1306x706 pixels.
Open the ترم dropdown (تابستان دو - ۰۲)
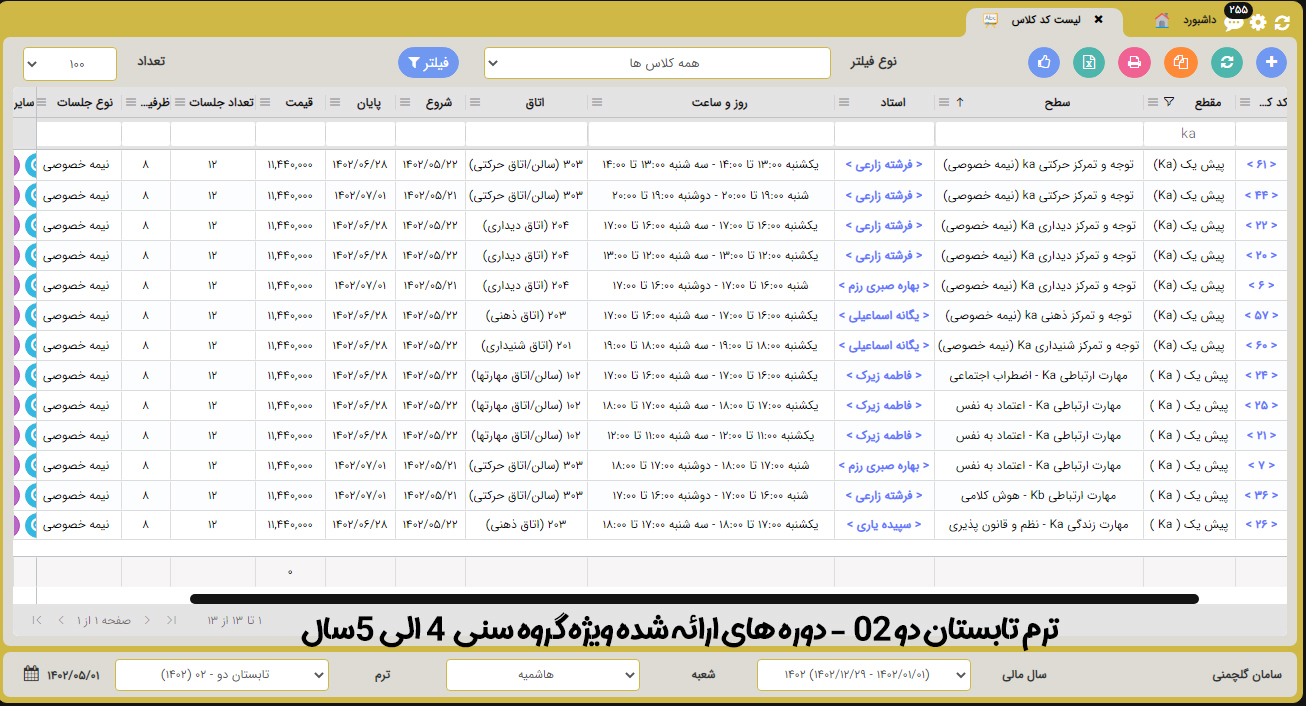(x=221, y=675)
